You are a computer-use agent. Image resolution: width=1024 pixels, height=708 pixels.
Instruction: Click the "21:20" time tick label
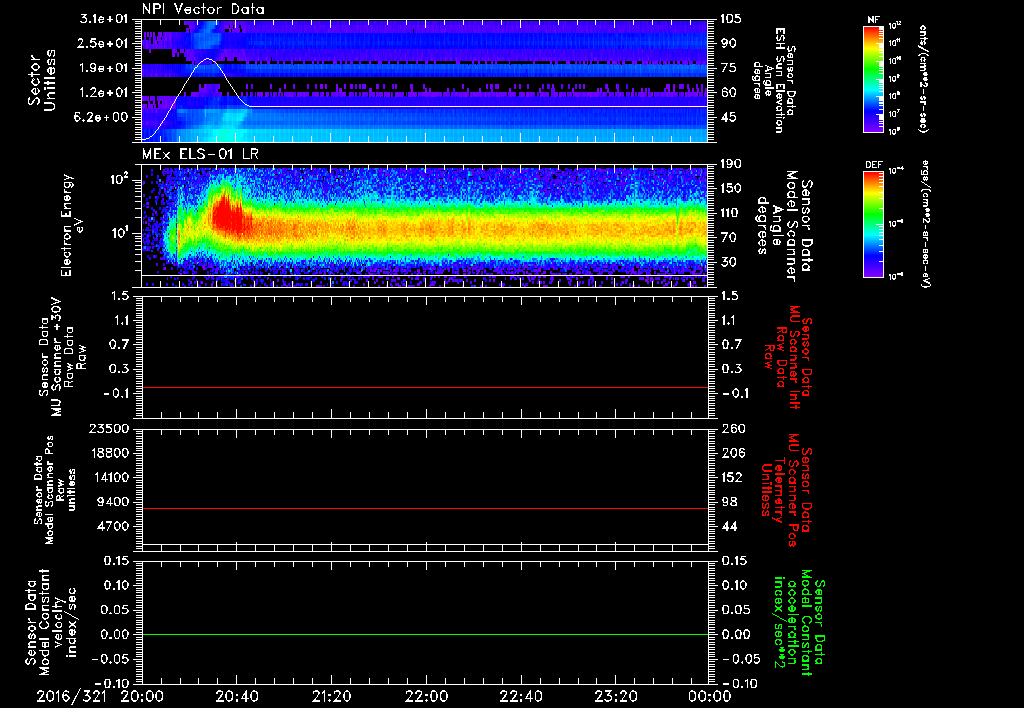point(332,696)
